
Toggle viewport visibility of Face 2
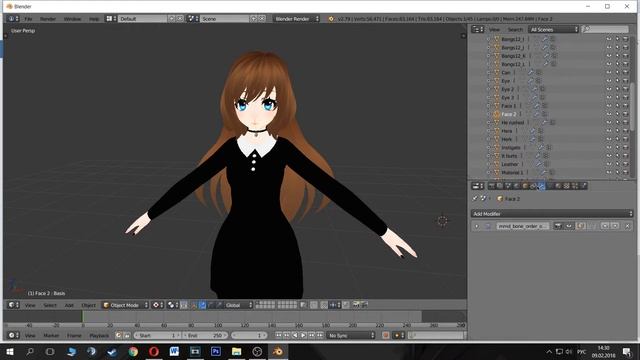click(609, 114)
